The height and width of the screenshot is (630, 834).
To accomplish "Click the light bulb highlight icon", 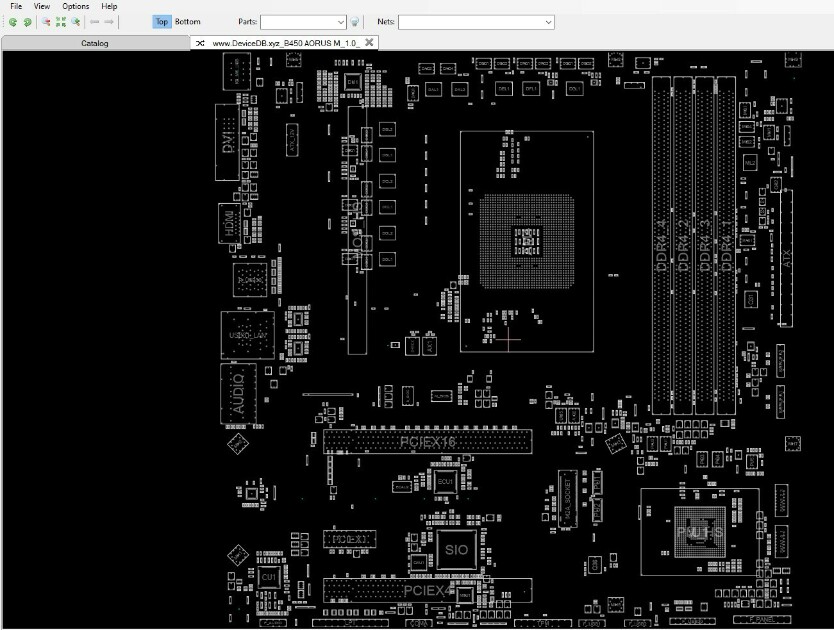I will pos(355,22).
